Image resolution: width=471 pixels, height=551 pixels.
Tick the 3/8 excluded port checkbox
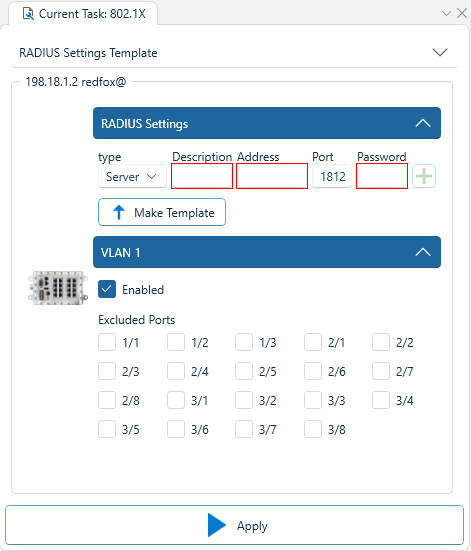click(313, 429)
